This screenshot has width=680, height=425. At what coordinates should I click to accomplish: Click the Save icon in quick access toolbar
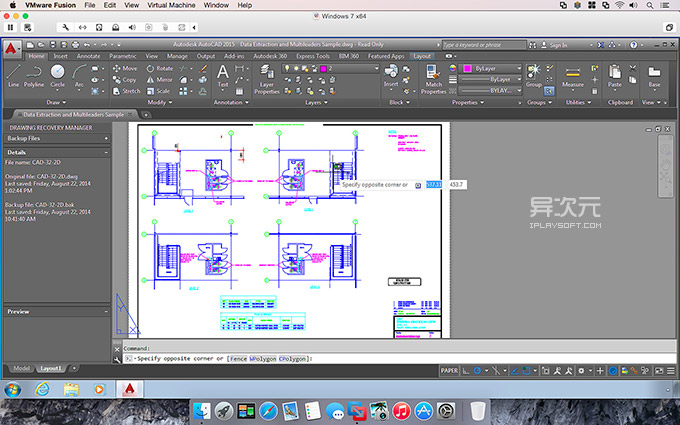point(53,45)
